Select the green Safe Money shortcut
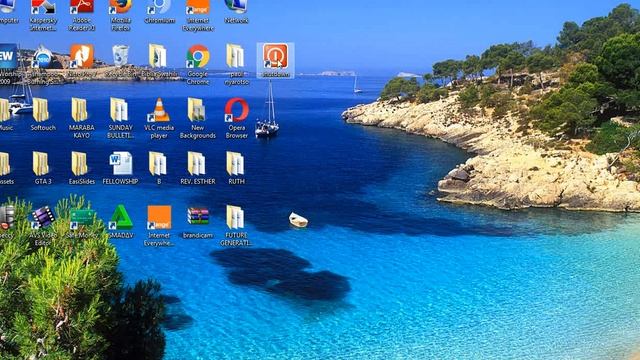Viewport: 640px width, 360px height. tap(82, 222)
